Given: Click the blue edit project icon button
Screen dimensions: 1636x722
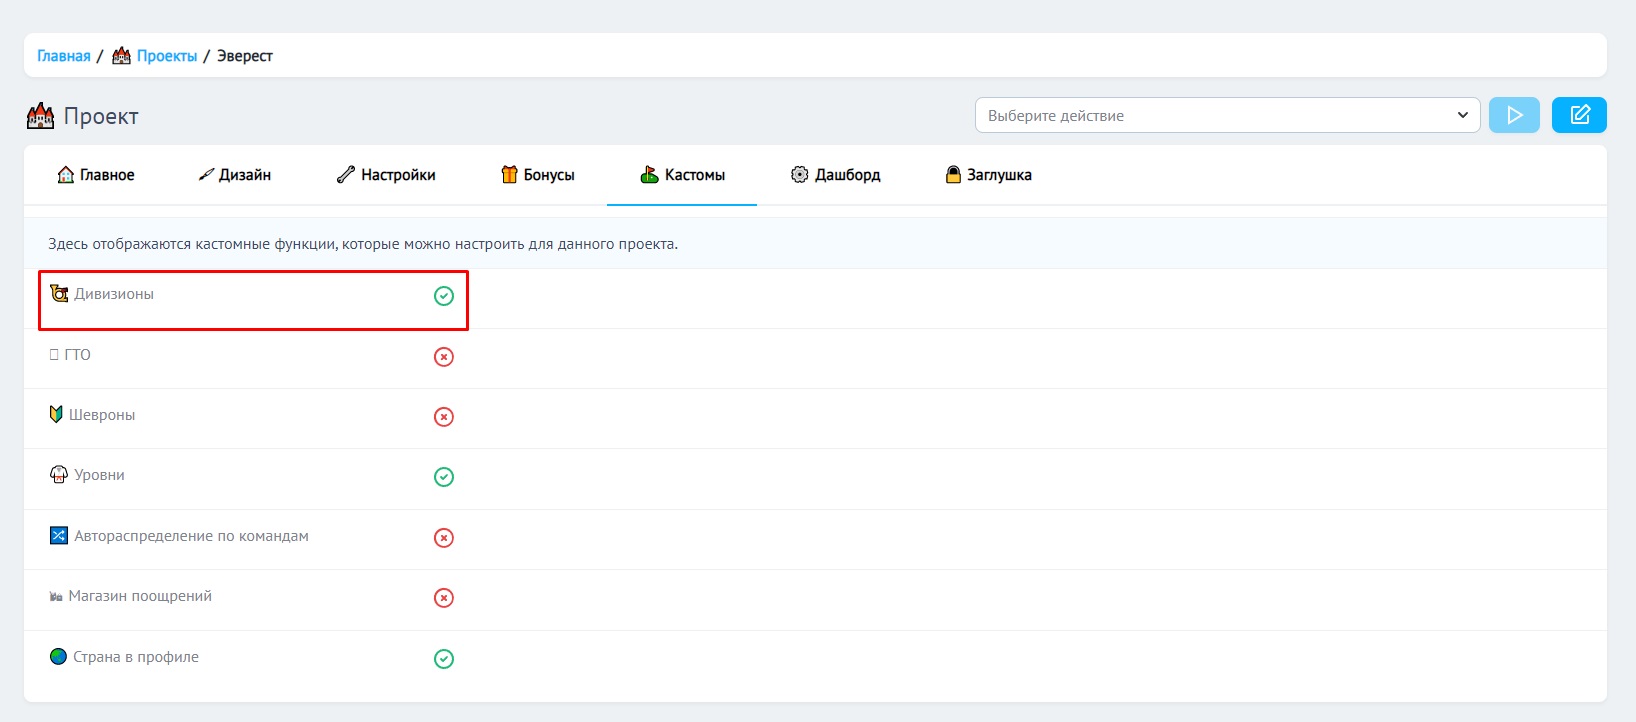Looking at the screenshot, I should tap(1578, 115).
